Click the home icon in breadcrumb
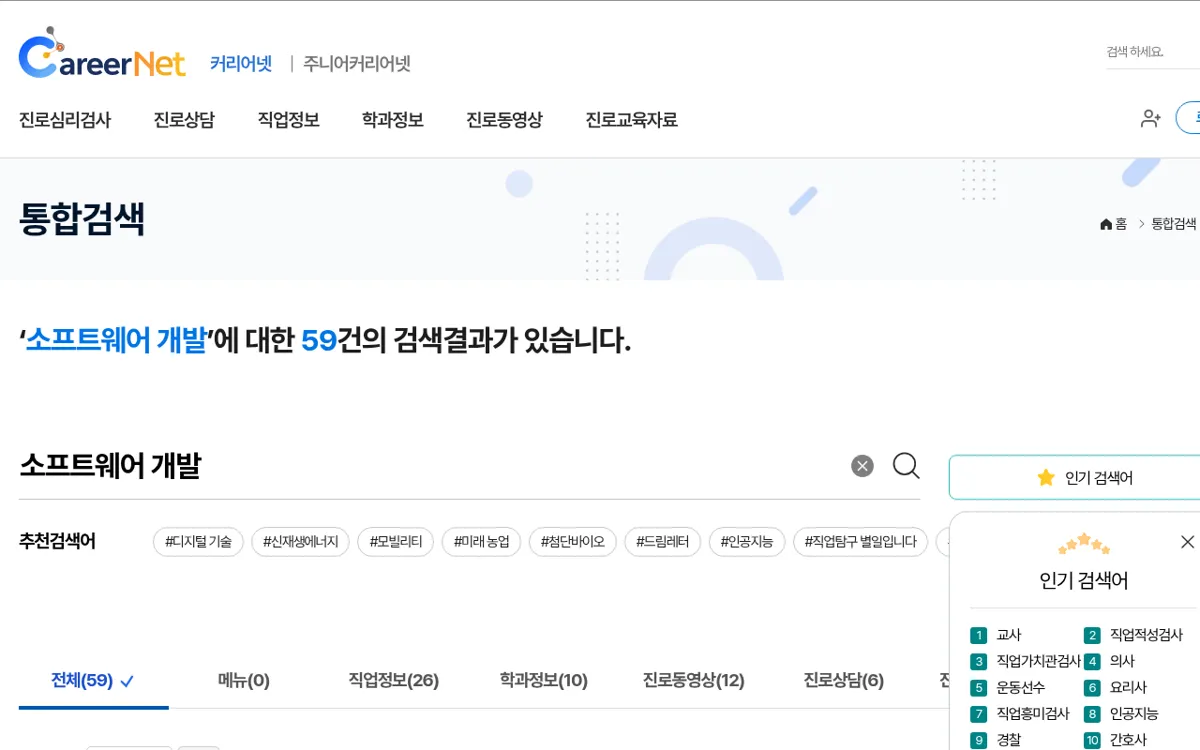 click(1105, 224)
